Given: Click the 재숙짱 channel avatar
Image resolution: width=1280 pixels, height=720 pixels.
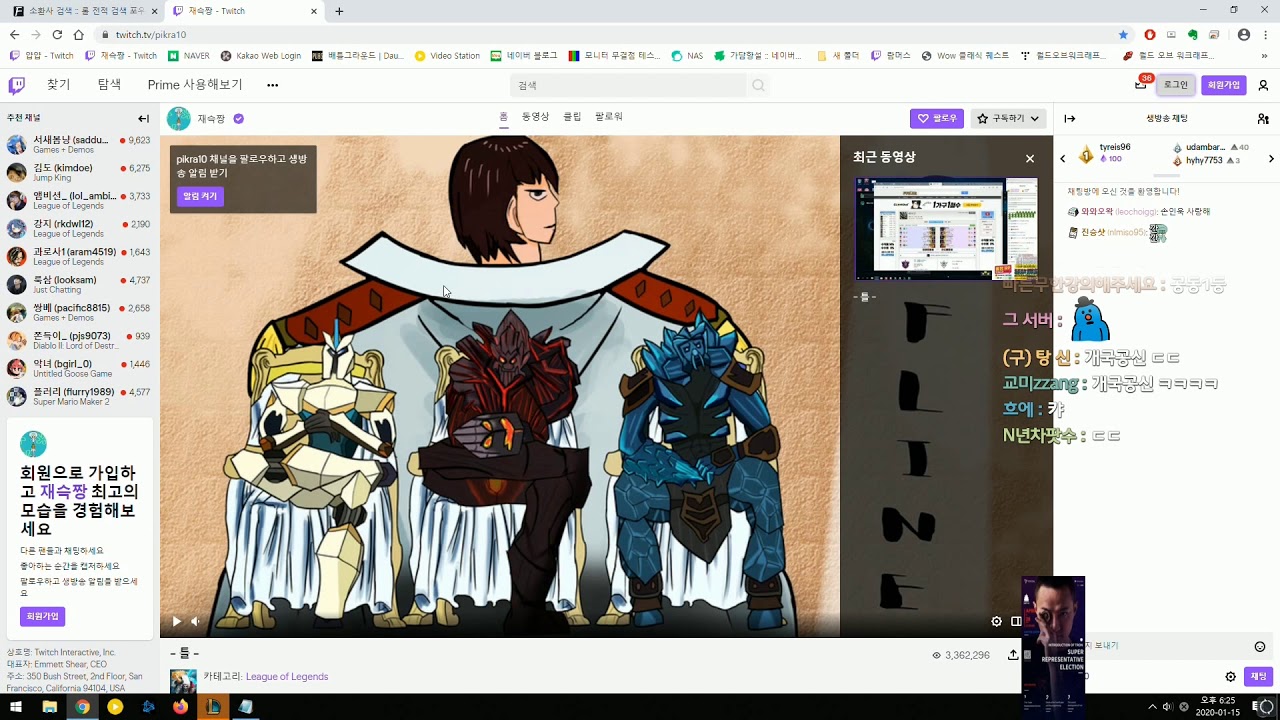Looking at the screenshot, I should [178, 118].
